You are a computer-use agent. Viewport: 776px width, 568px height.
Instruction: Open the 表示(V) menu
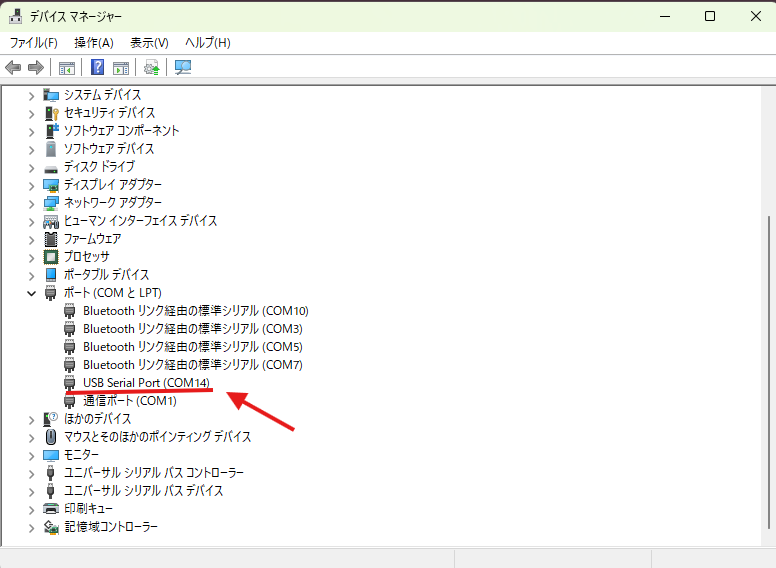pyautogui.click(x=149, y=43)
